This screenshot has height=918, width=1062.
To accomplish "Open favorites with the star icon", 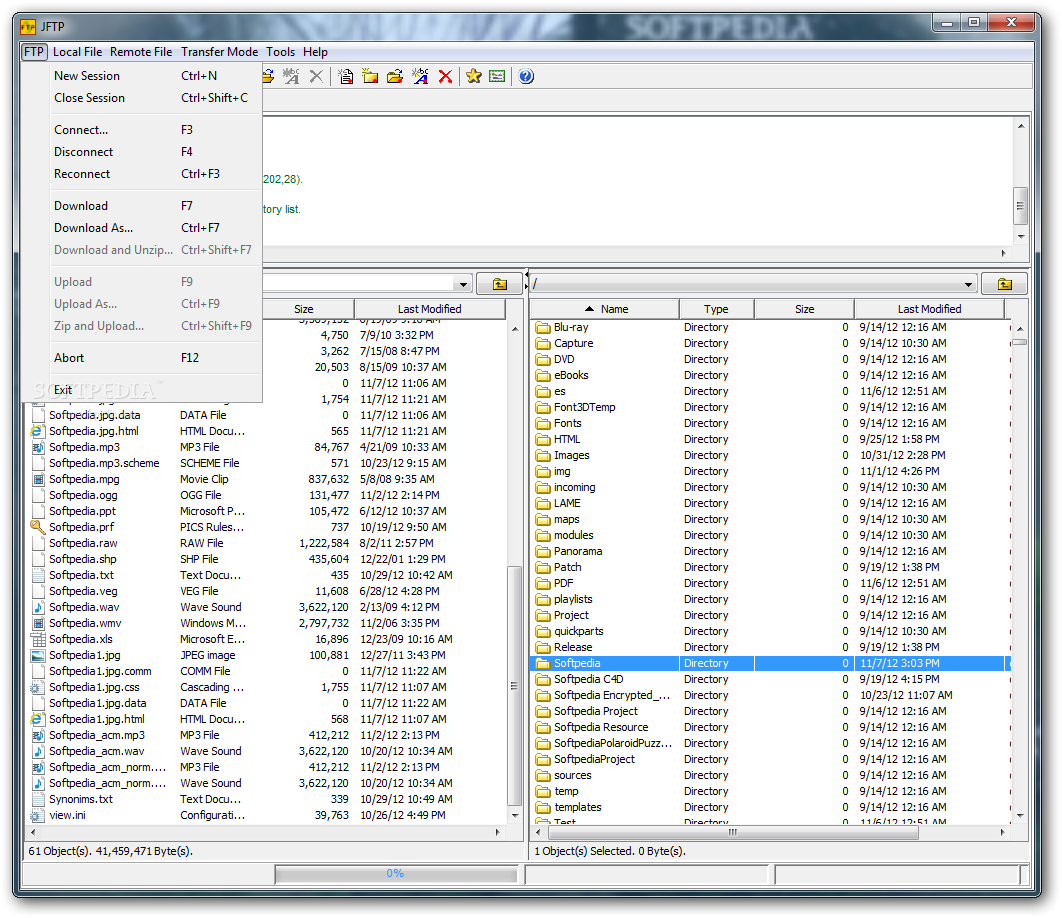I will pos(473,77).
